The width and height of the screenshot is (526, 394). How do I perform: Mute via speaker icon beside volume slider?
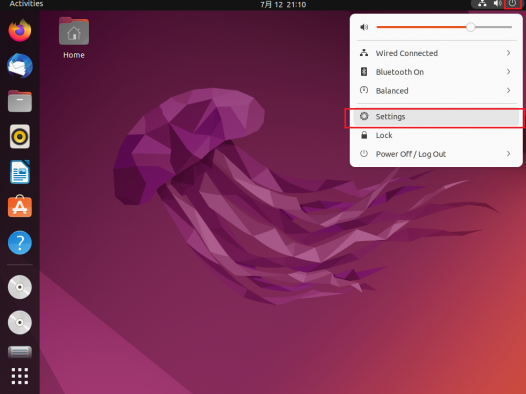point(364,27)
